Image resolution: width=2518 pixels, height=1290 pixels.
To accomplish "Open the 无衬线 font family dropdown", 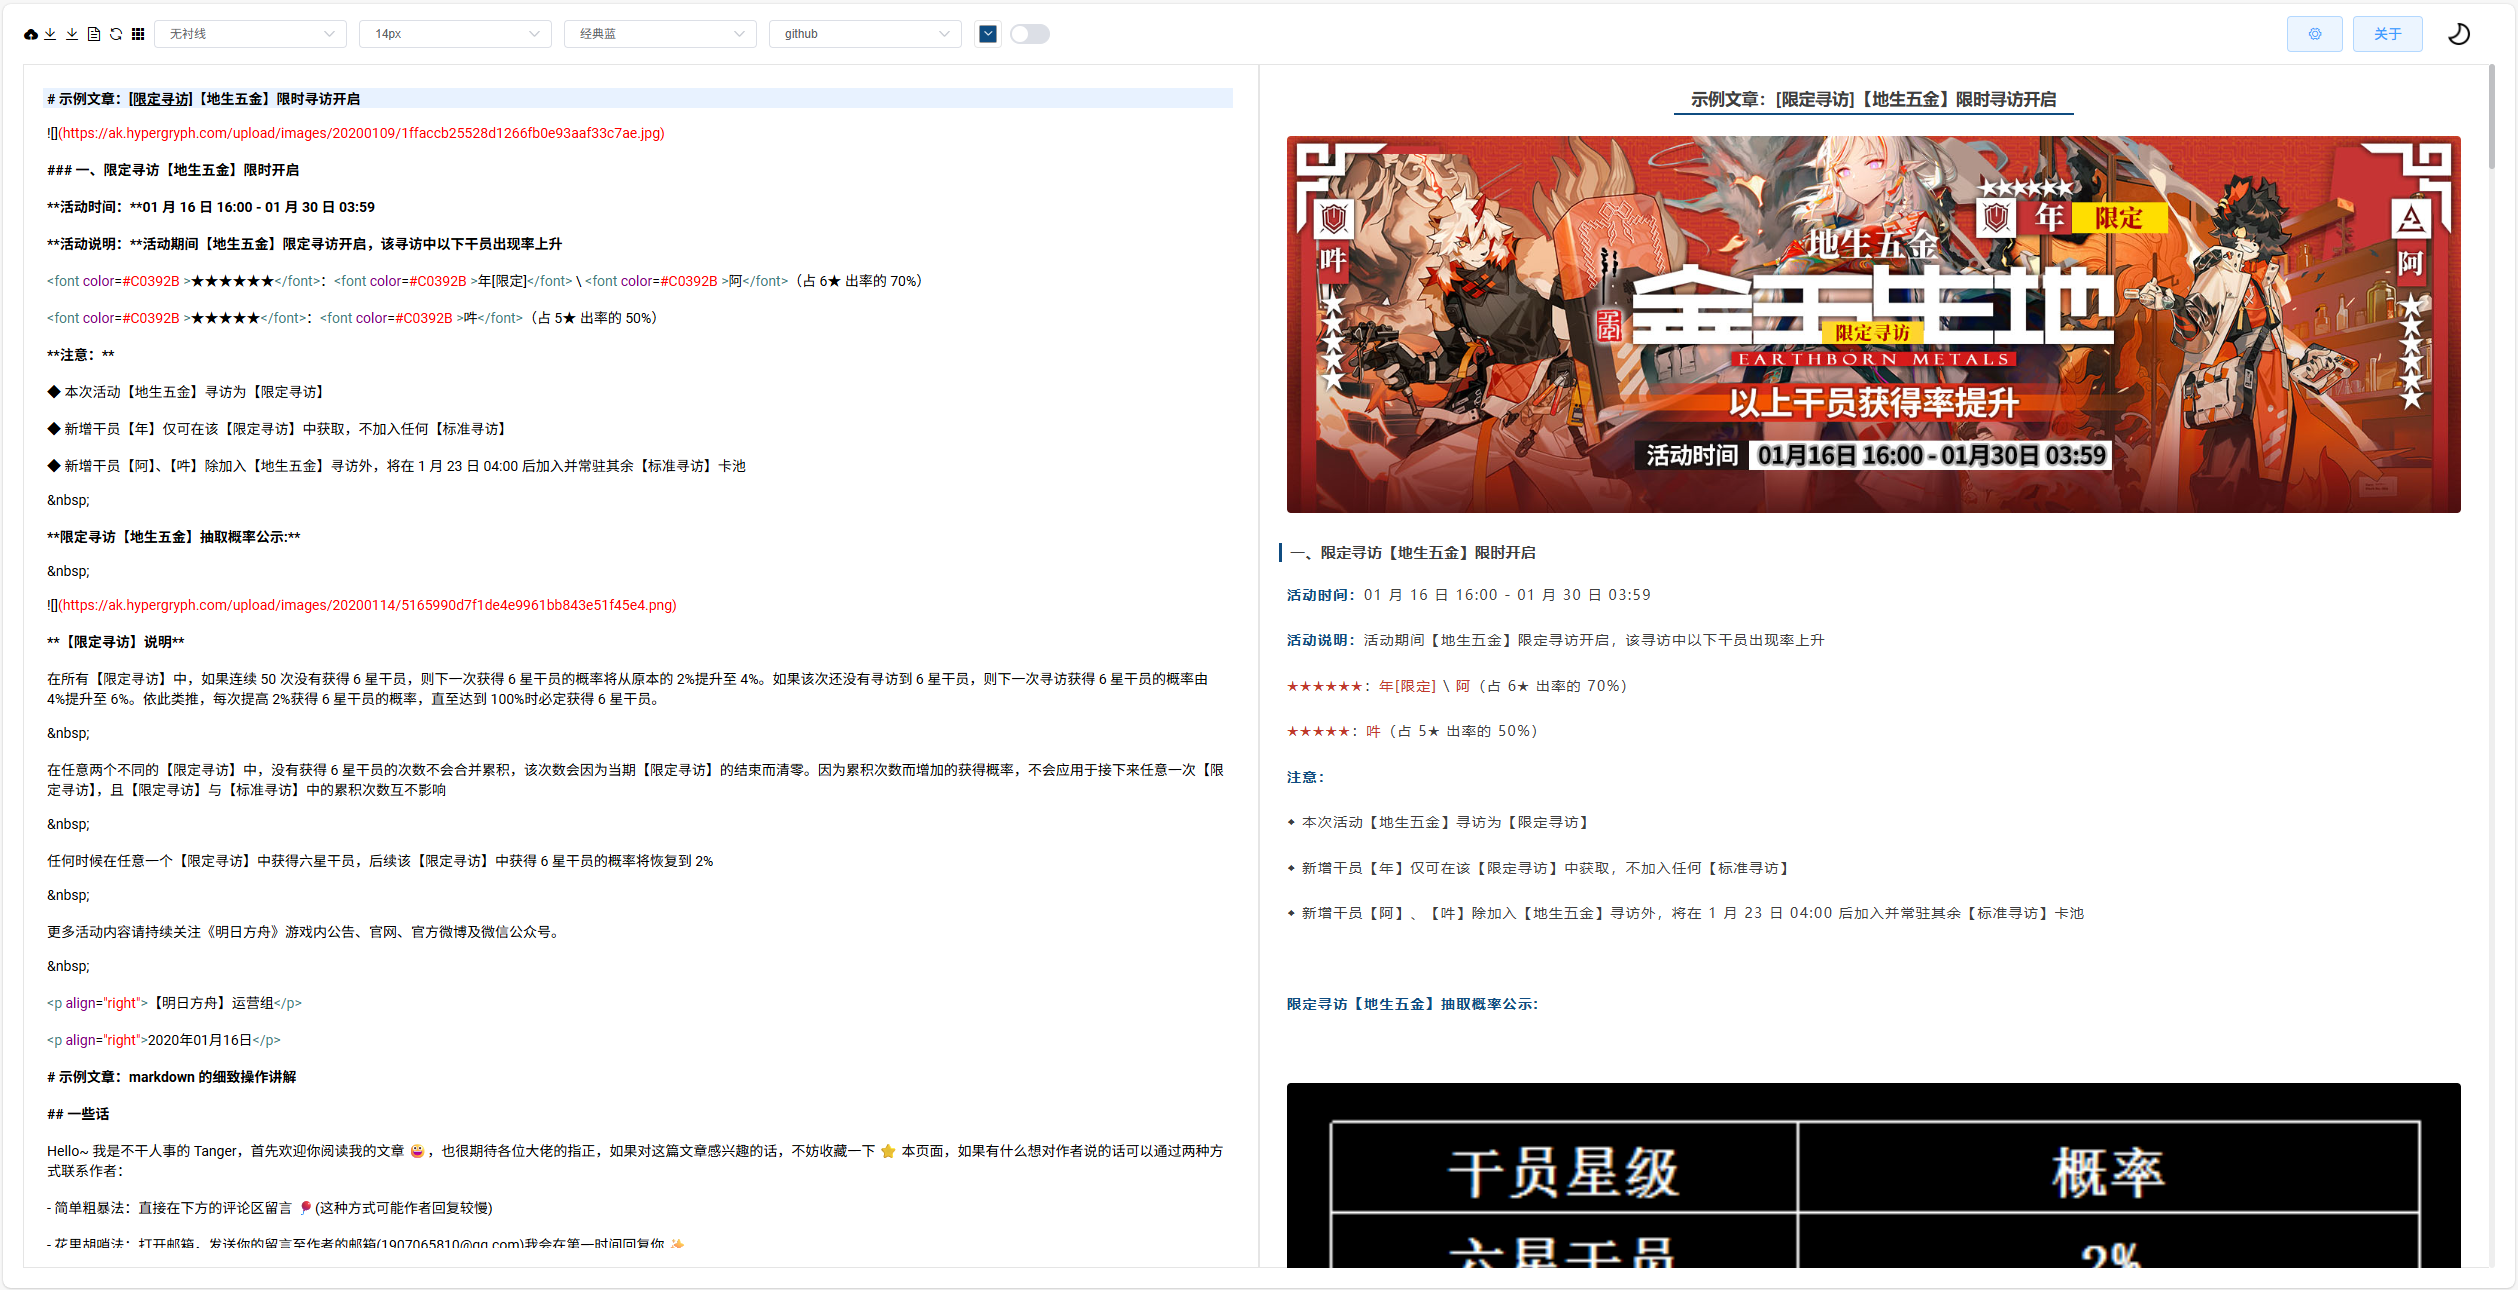I will point(250,34).
